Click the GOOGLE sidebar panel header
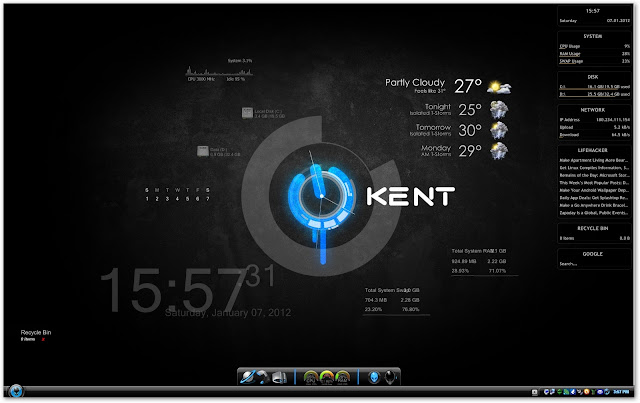 click(x=593, y=254)
